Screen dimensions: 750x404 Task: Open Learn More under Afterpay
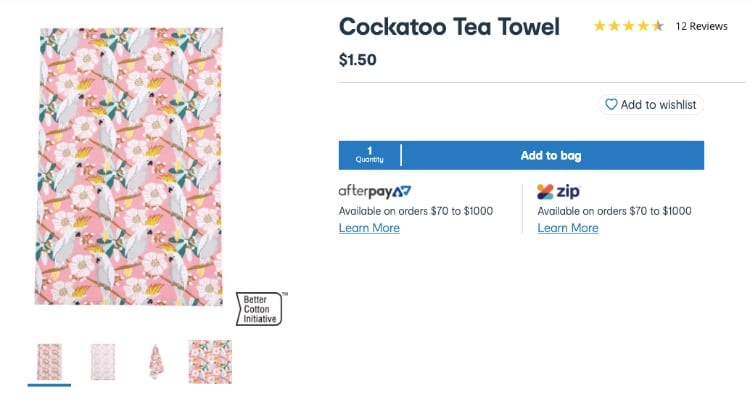click(x=369, y=228)
